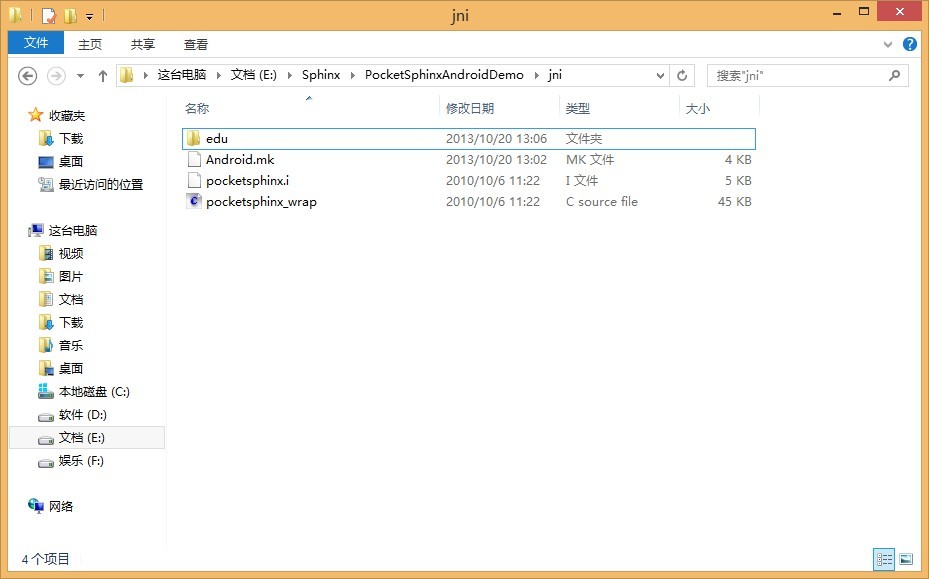Switch to the 主页 (Home) ribbon tab
Viewport: 929px width, 579px height.
click(90, 44)
